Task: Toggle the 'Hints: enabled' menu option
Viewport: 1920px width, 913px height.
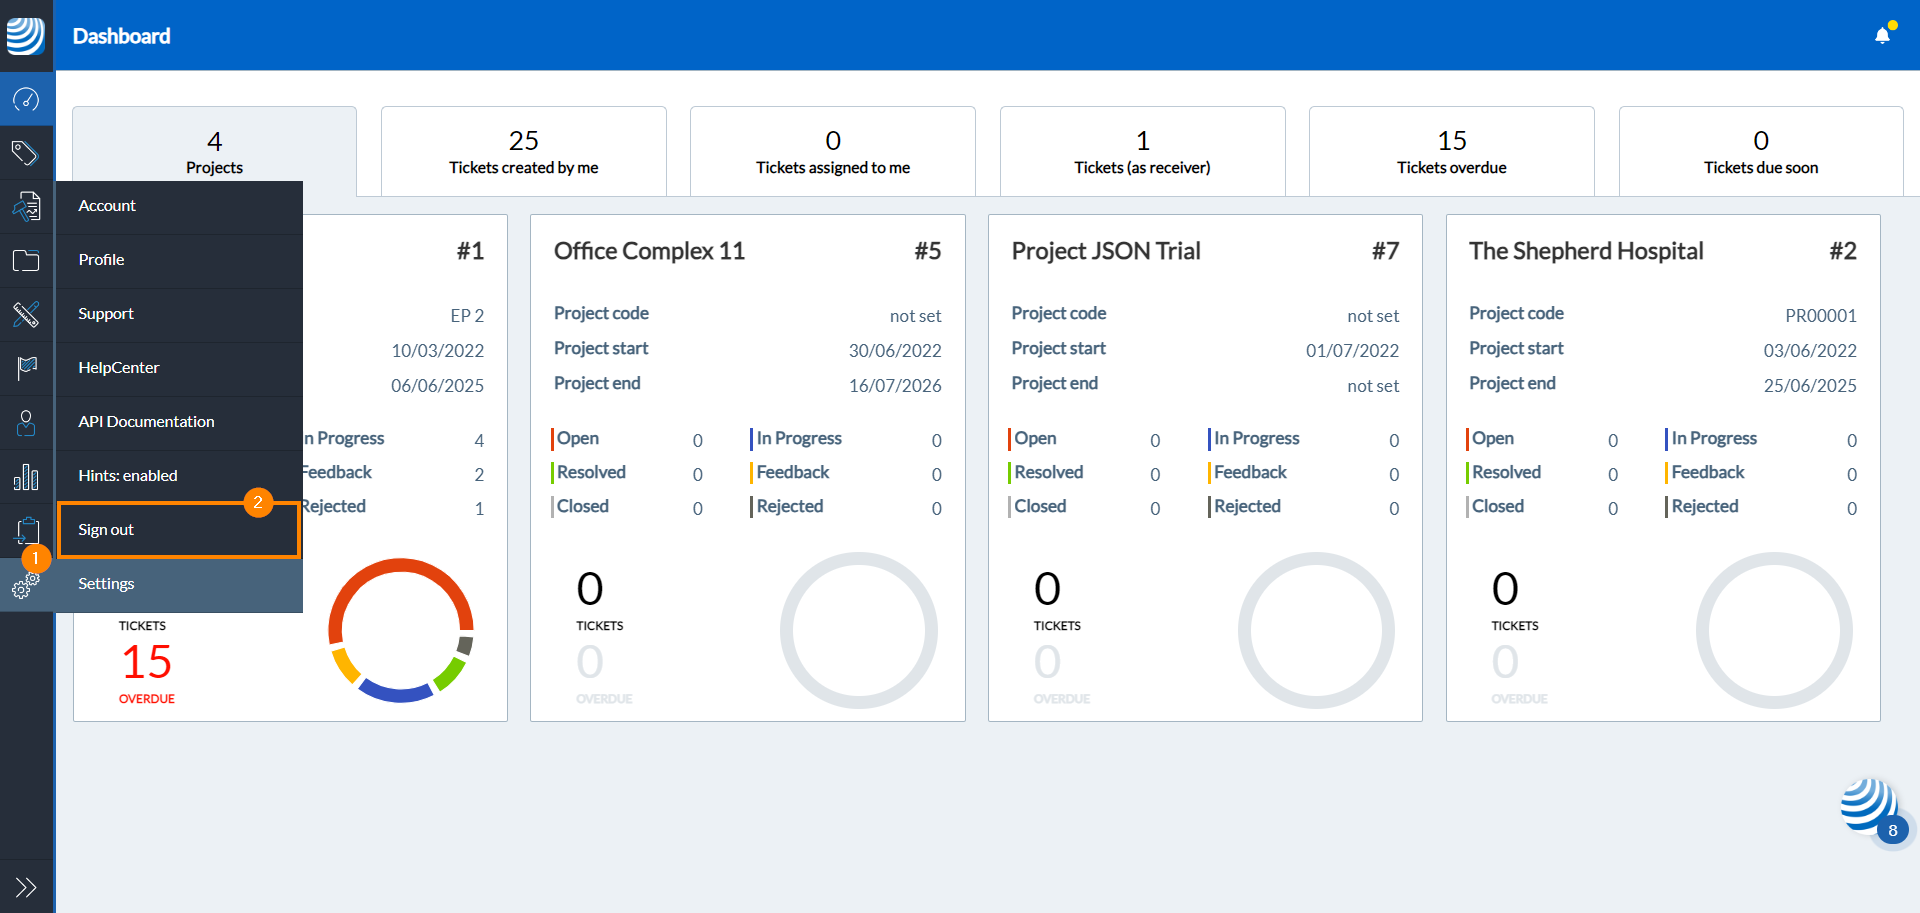Action: click(128, 476)
